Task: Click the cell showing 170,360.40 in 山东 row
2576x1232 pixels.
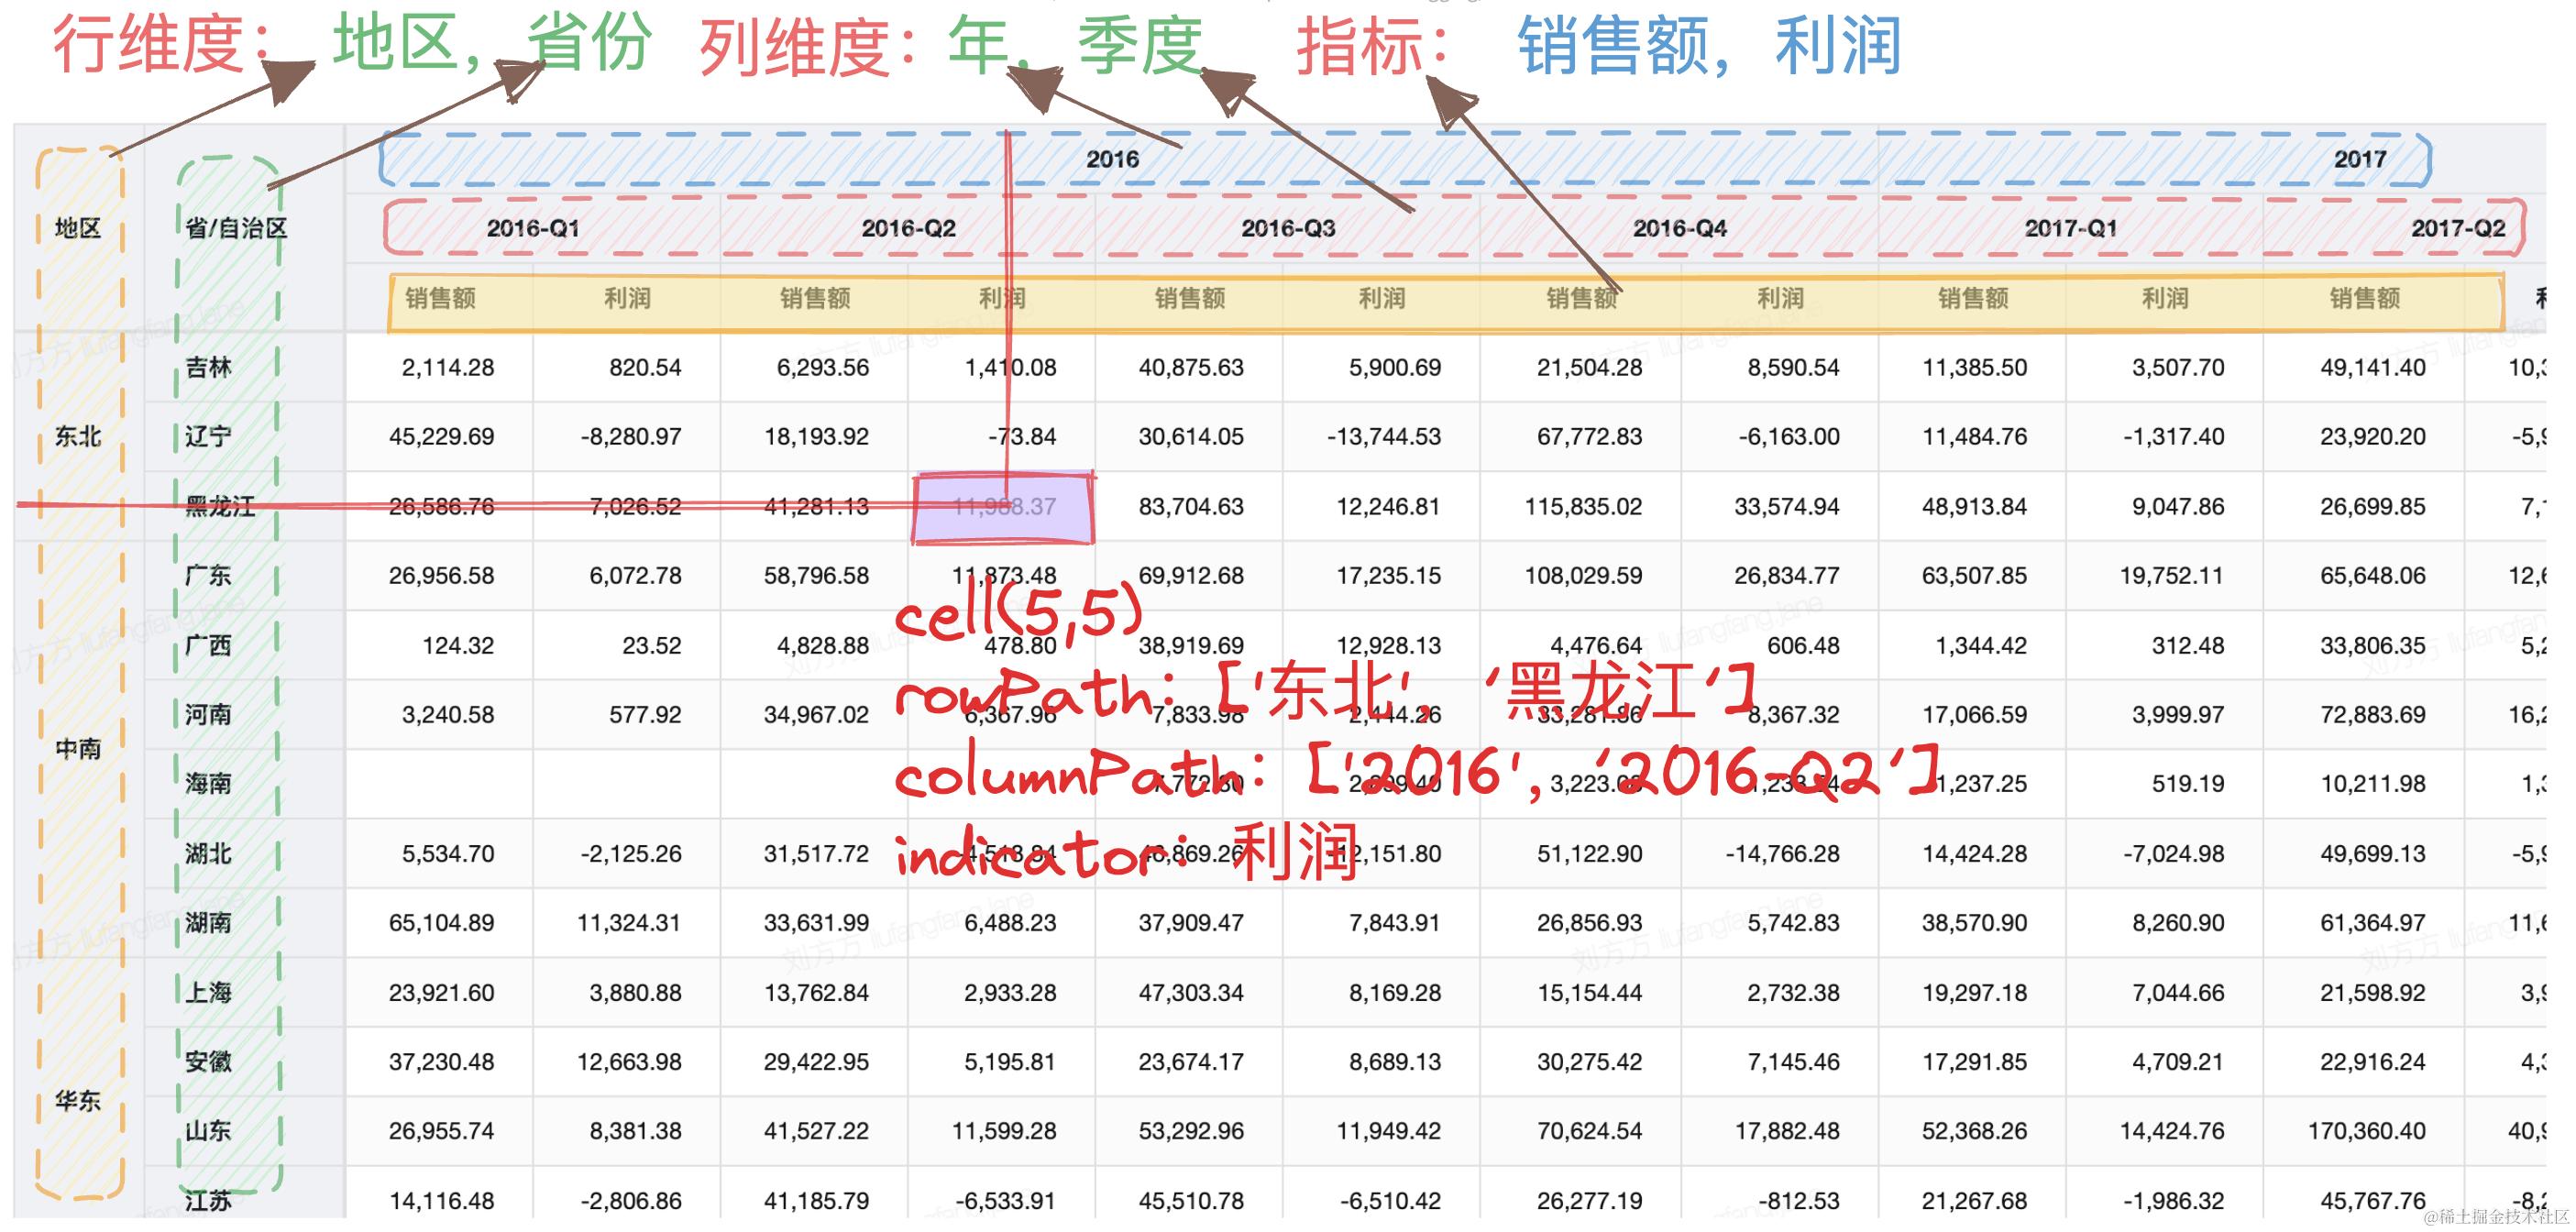Action: tap(2366, 1131)
